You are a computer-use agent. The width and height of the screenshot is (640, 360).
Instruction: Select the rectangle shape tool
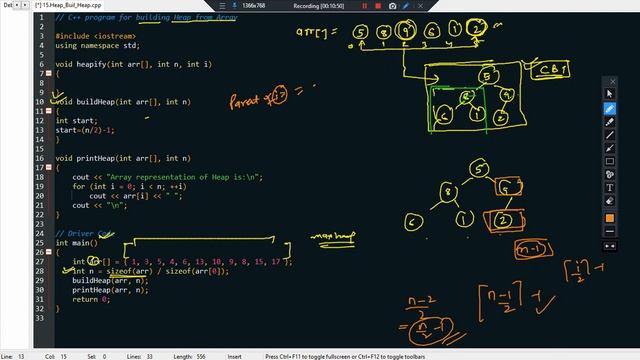609,161
